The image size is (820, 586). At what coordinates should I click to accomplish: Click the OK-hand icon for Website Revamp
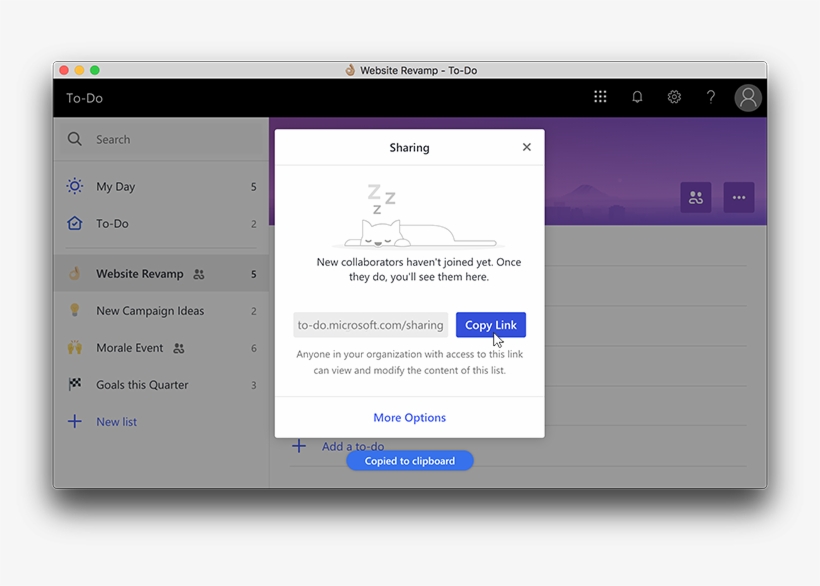pyautogui.click(x=75, y=273)
